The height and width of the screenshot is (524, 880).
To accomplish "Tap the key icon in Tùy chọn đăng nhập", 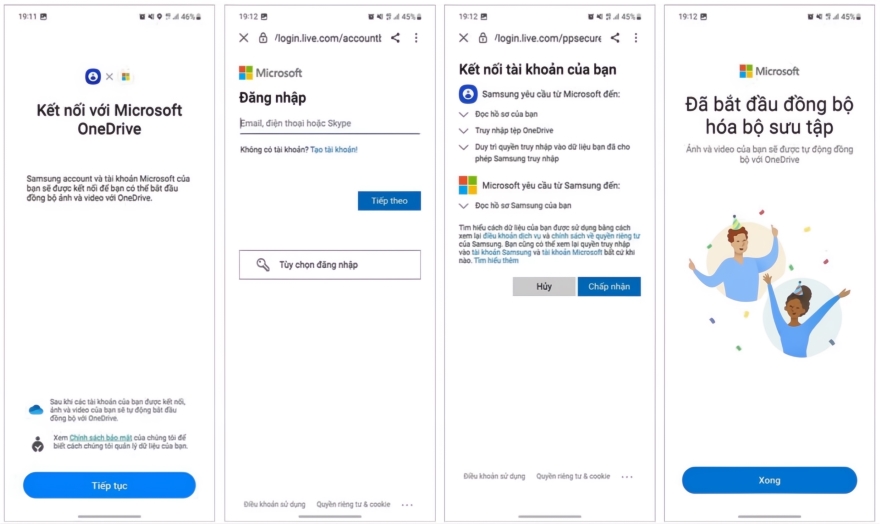I will pos(263,264).
